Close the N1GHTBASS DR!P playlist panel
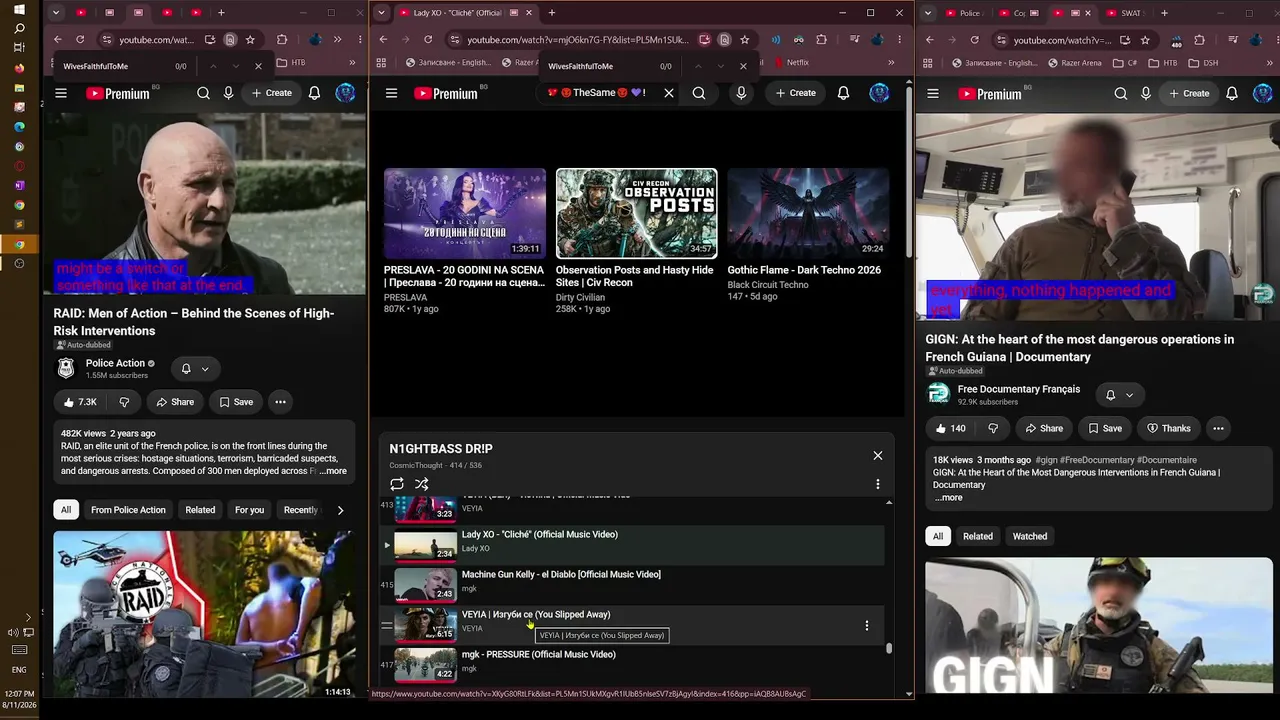 tap(878, 456)
